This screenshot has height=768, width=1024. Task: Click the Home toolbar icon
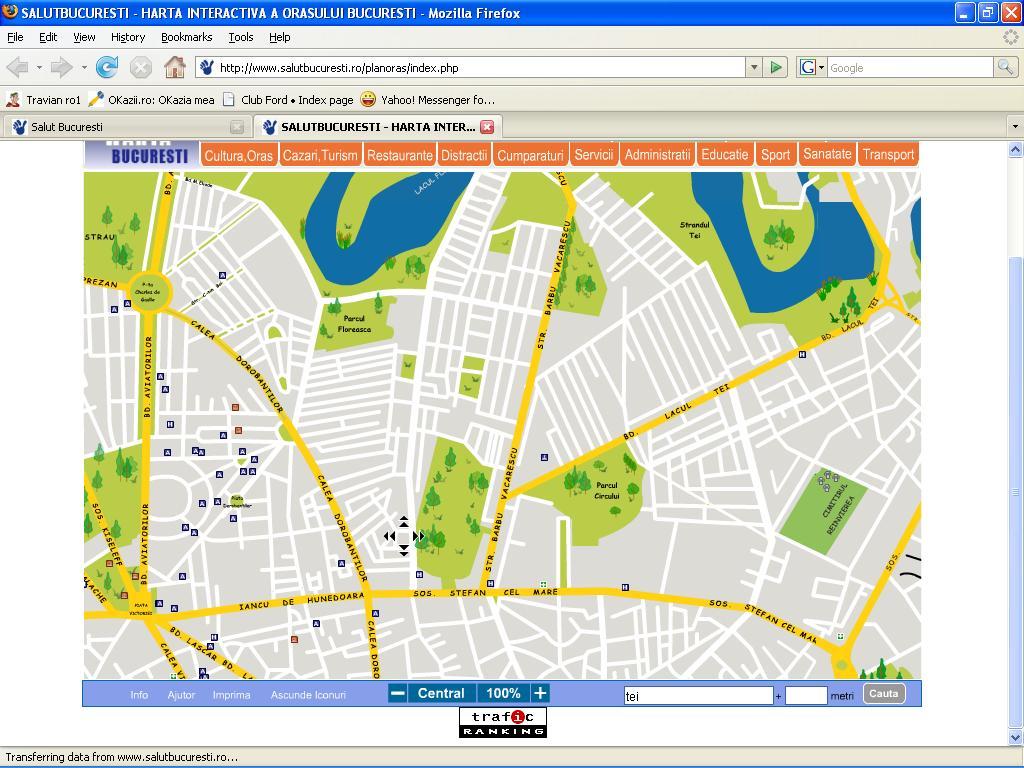[175, 67]
